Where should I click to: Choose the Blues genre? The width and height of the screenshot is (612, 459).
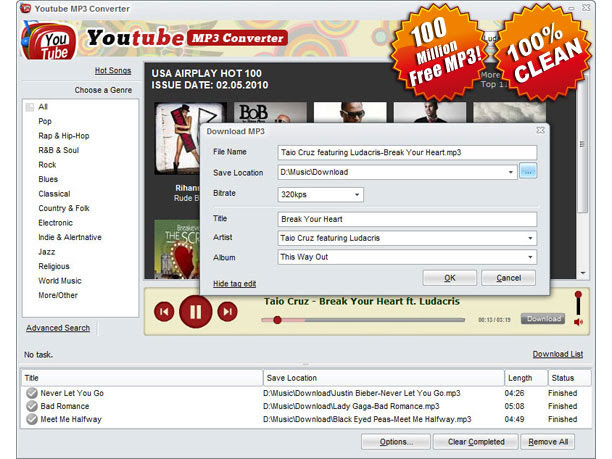tap(48, 179)
